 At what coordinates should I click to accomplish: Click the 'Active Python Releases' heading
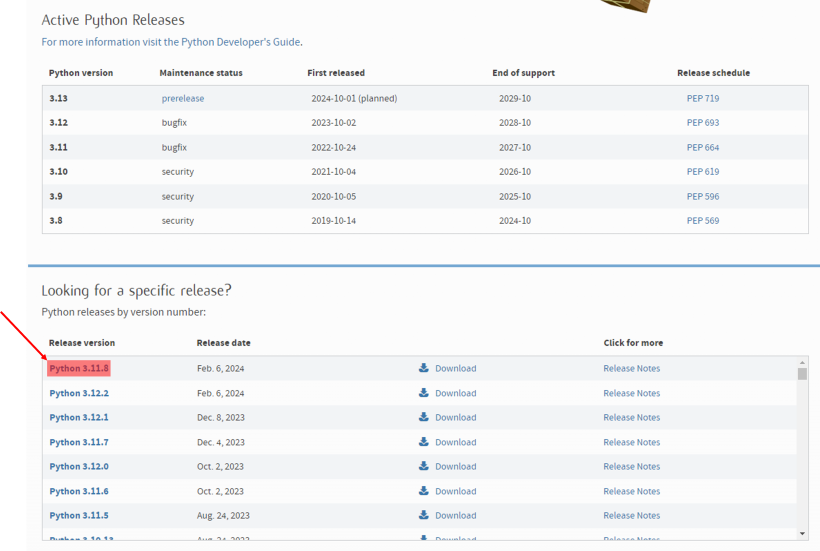[x=113, y=20]
